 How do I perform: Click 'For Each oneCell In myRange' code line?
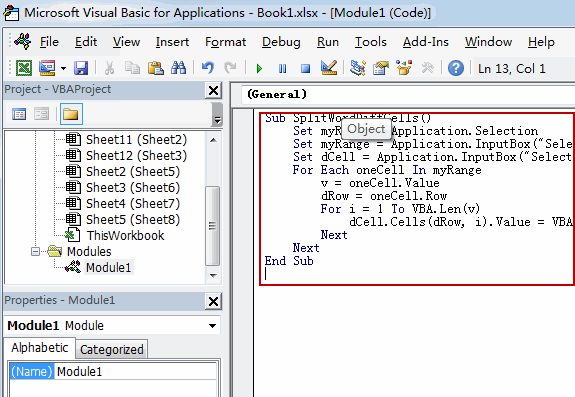(x=387, y=170)
